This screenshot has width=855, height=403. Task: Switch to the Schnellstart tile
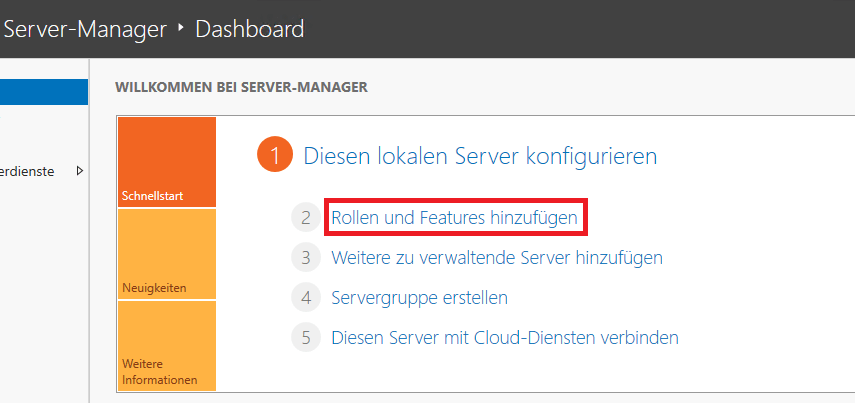[x=166, y=163]
